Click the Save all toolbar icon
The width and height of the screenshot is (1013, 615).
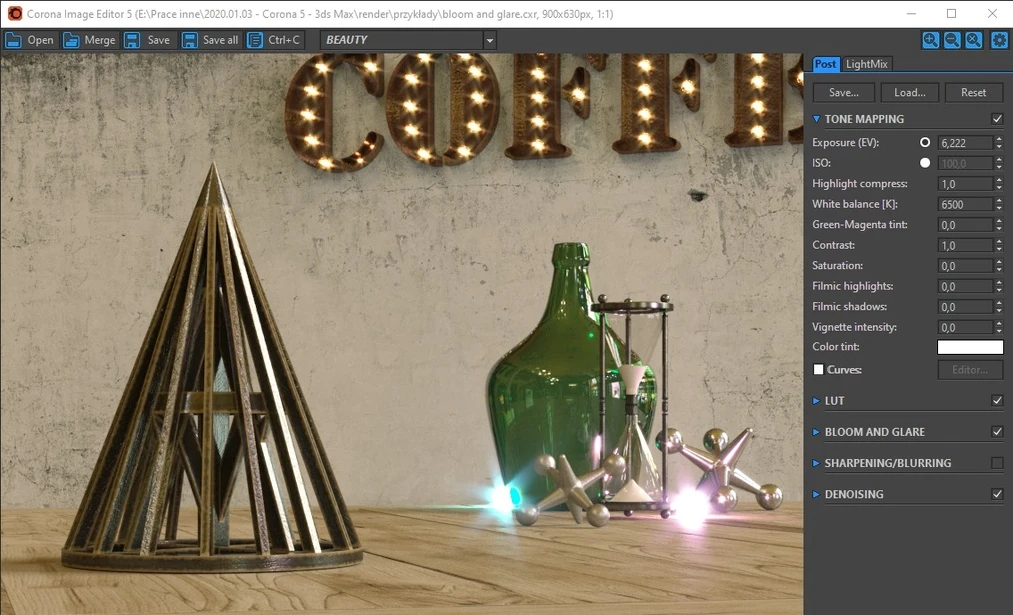tap(190, 40)
